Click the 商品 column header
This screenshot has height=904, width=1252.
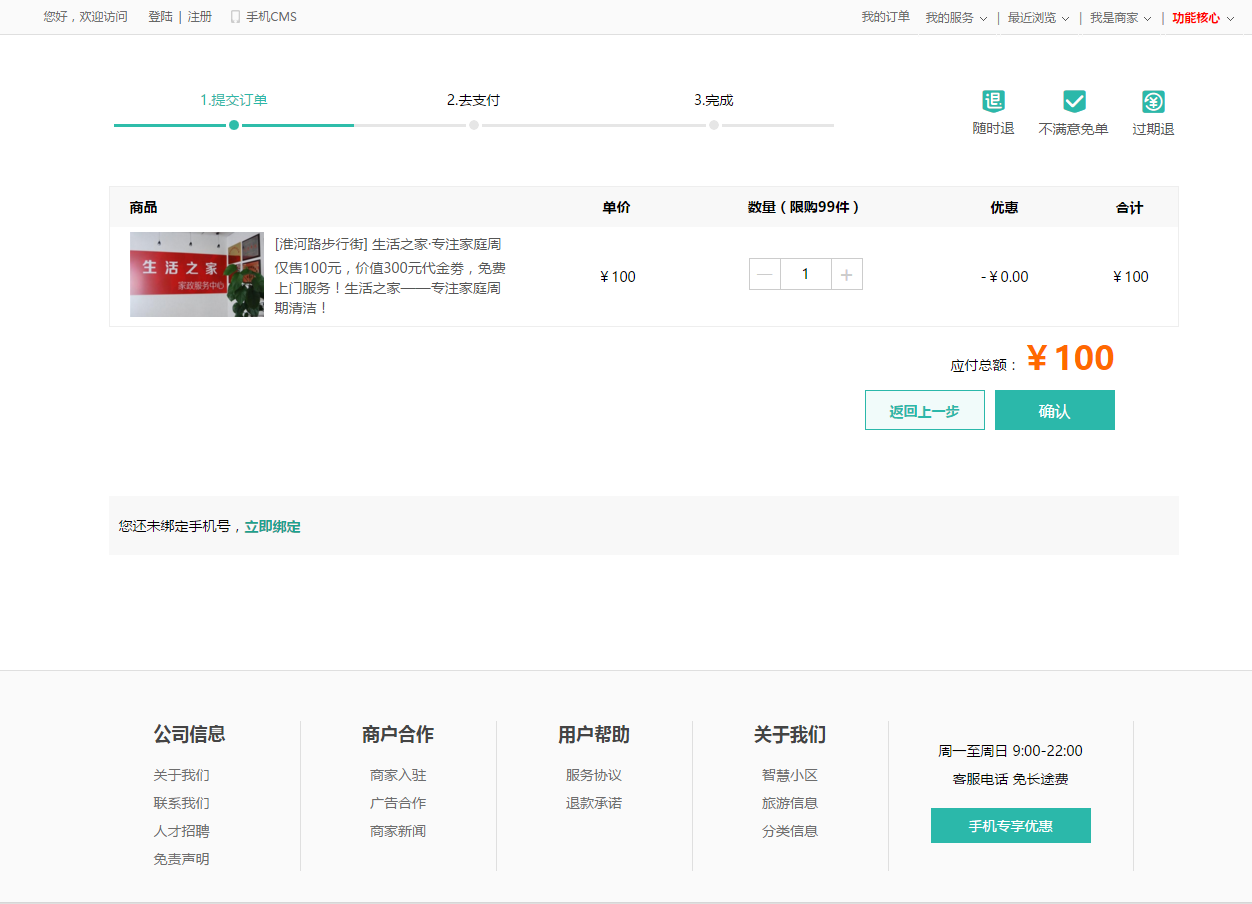click(143, 207)
